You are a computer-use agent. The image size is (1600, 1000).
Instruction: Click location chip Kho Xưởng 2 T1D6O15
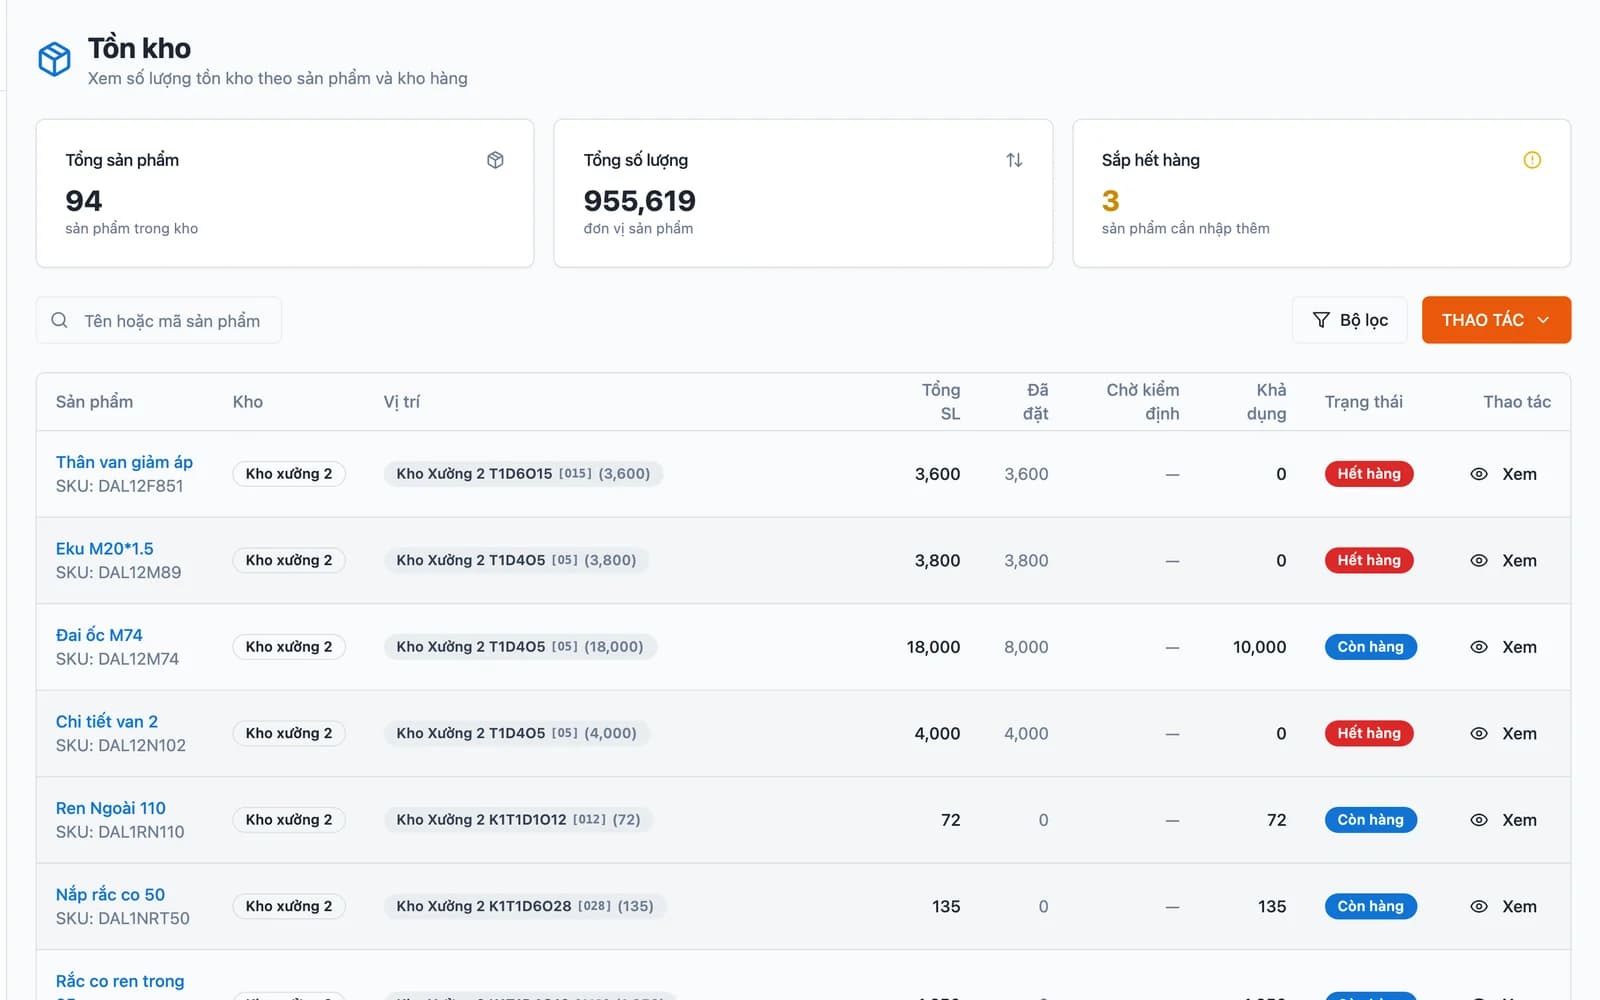pos(523,474)
